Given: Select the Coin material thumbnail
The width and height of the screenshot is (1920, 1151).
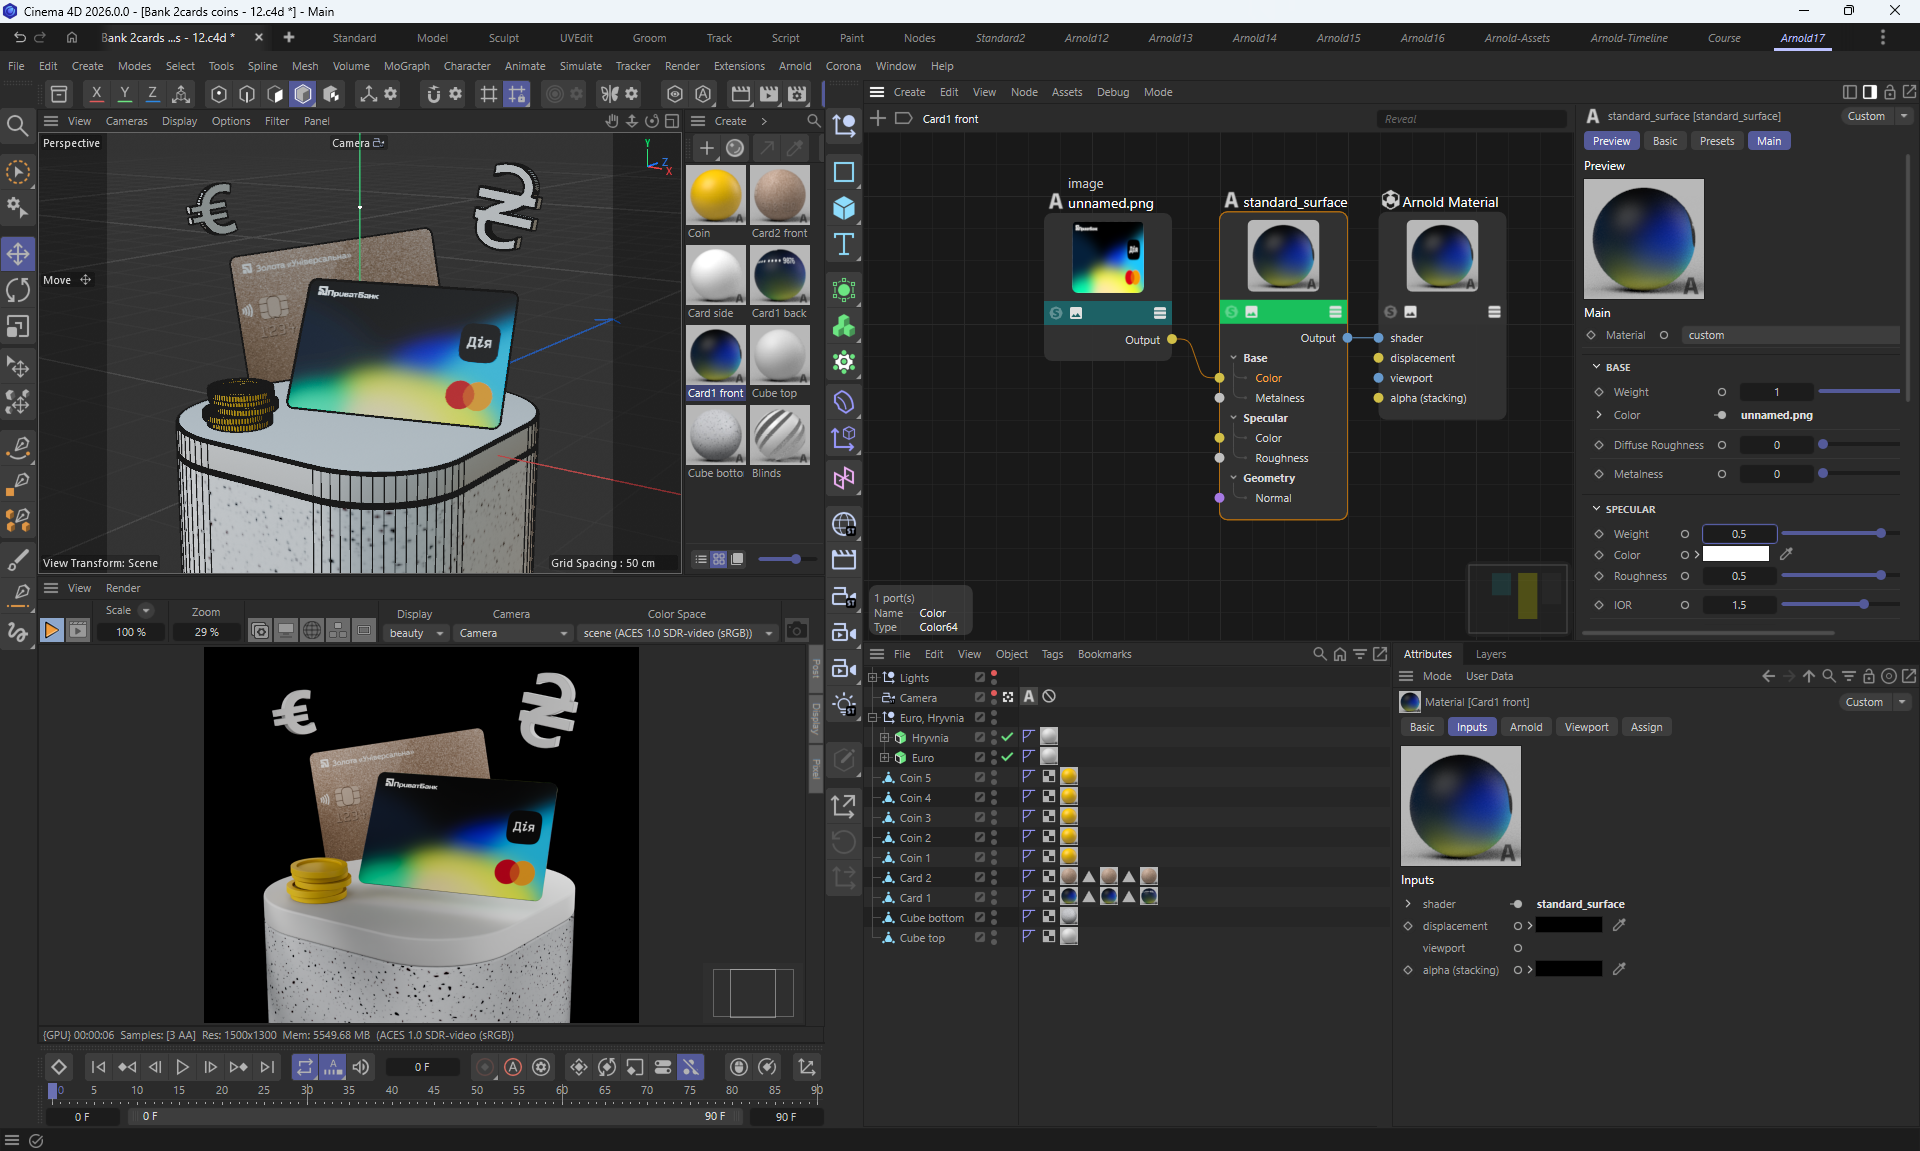Looking at the screenshot, I should click(x=716, y=195).
